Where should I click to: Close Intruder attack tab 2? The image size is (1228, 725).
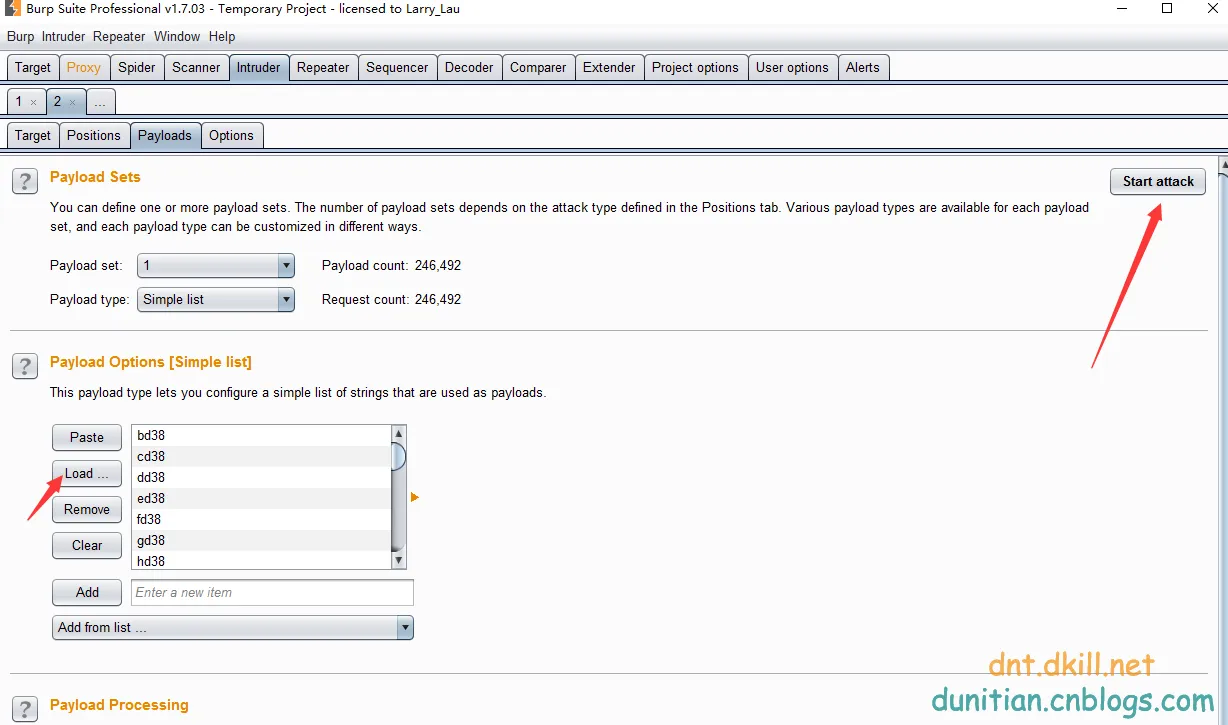click(x=72, y=102)
